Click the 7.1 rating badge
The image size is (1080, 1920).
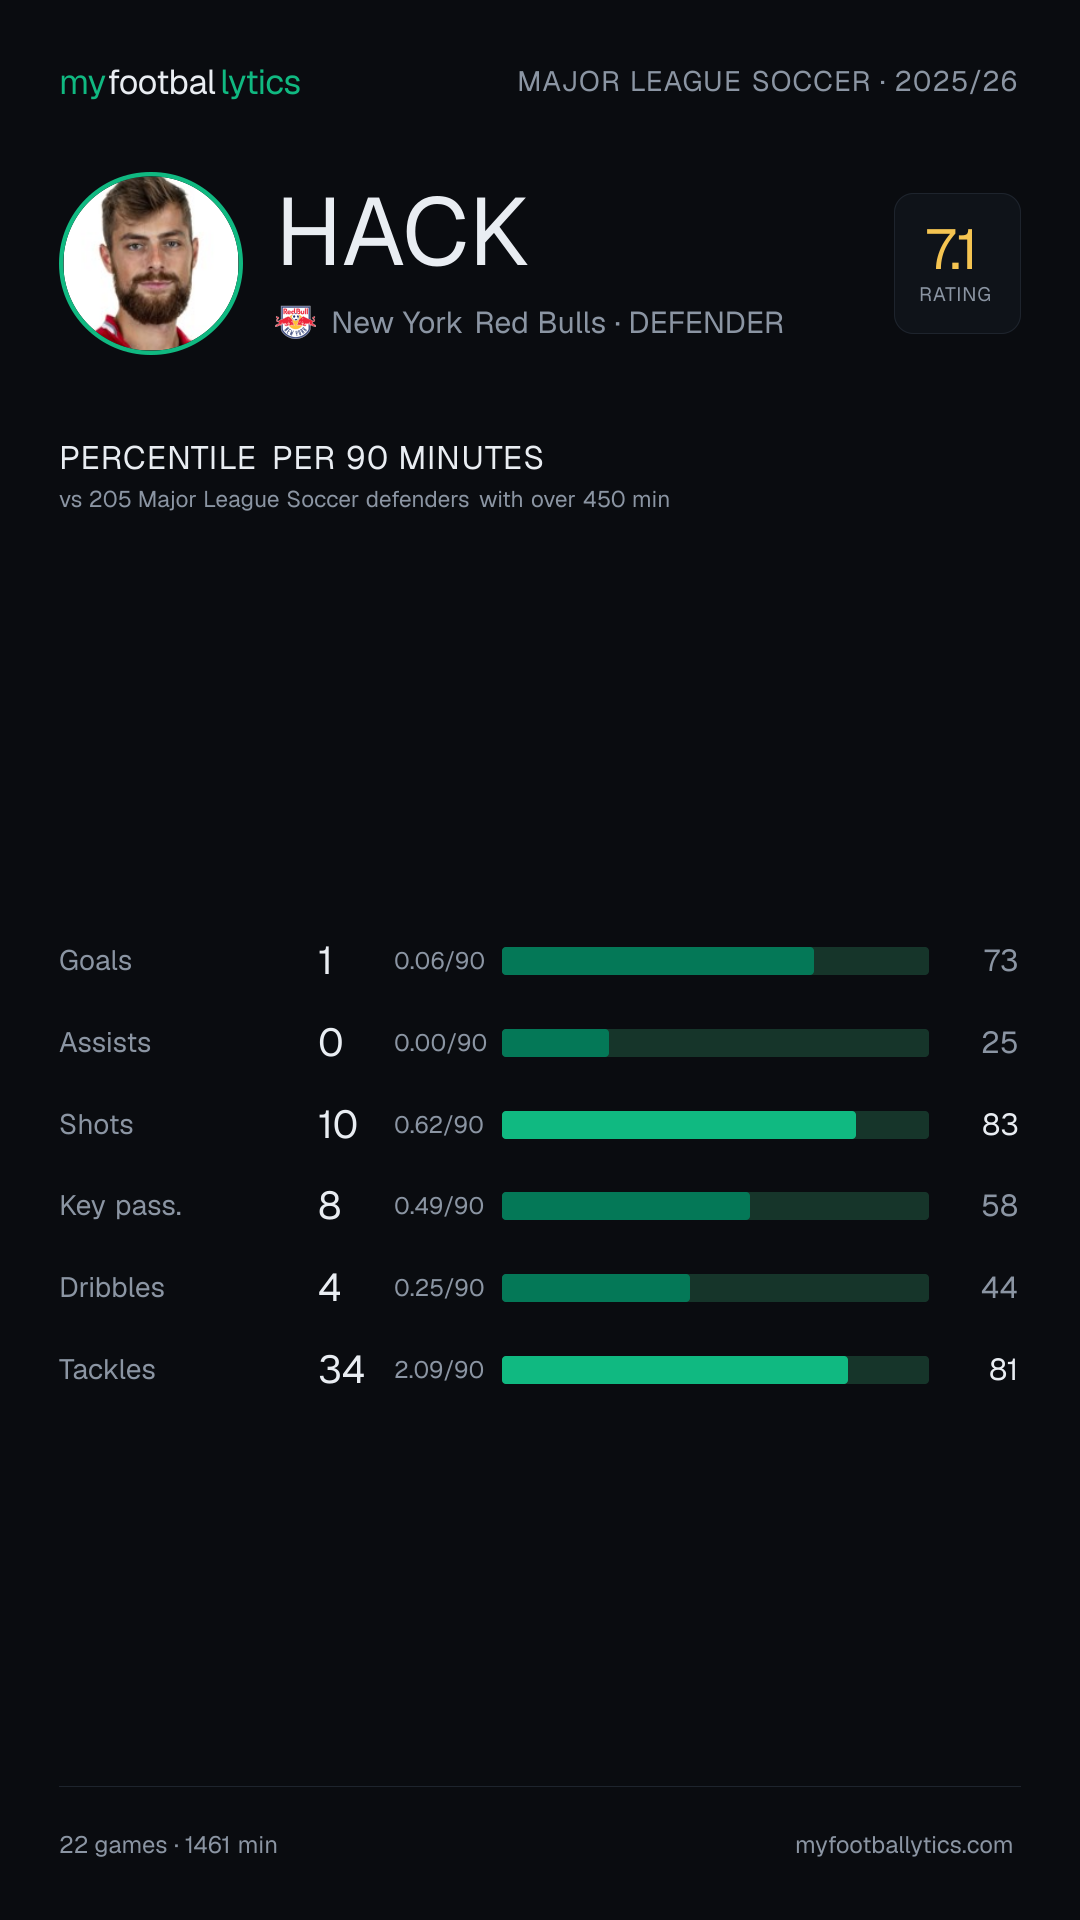(957, 263)
